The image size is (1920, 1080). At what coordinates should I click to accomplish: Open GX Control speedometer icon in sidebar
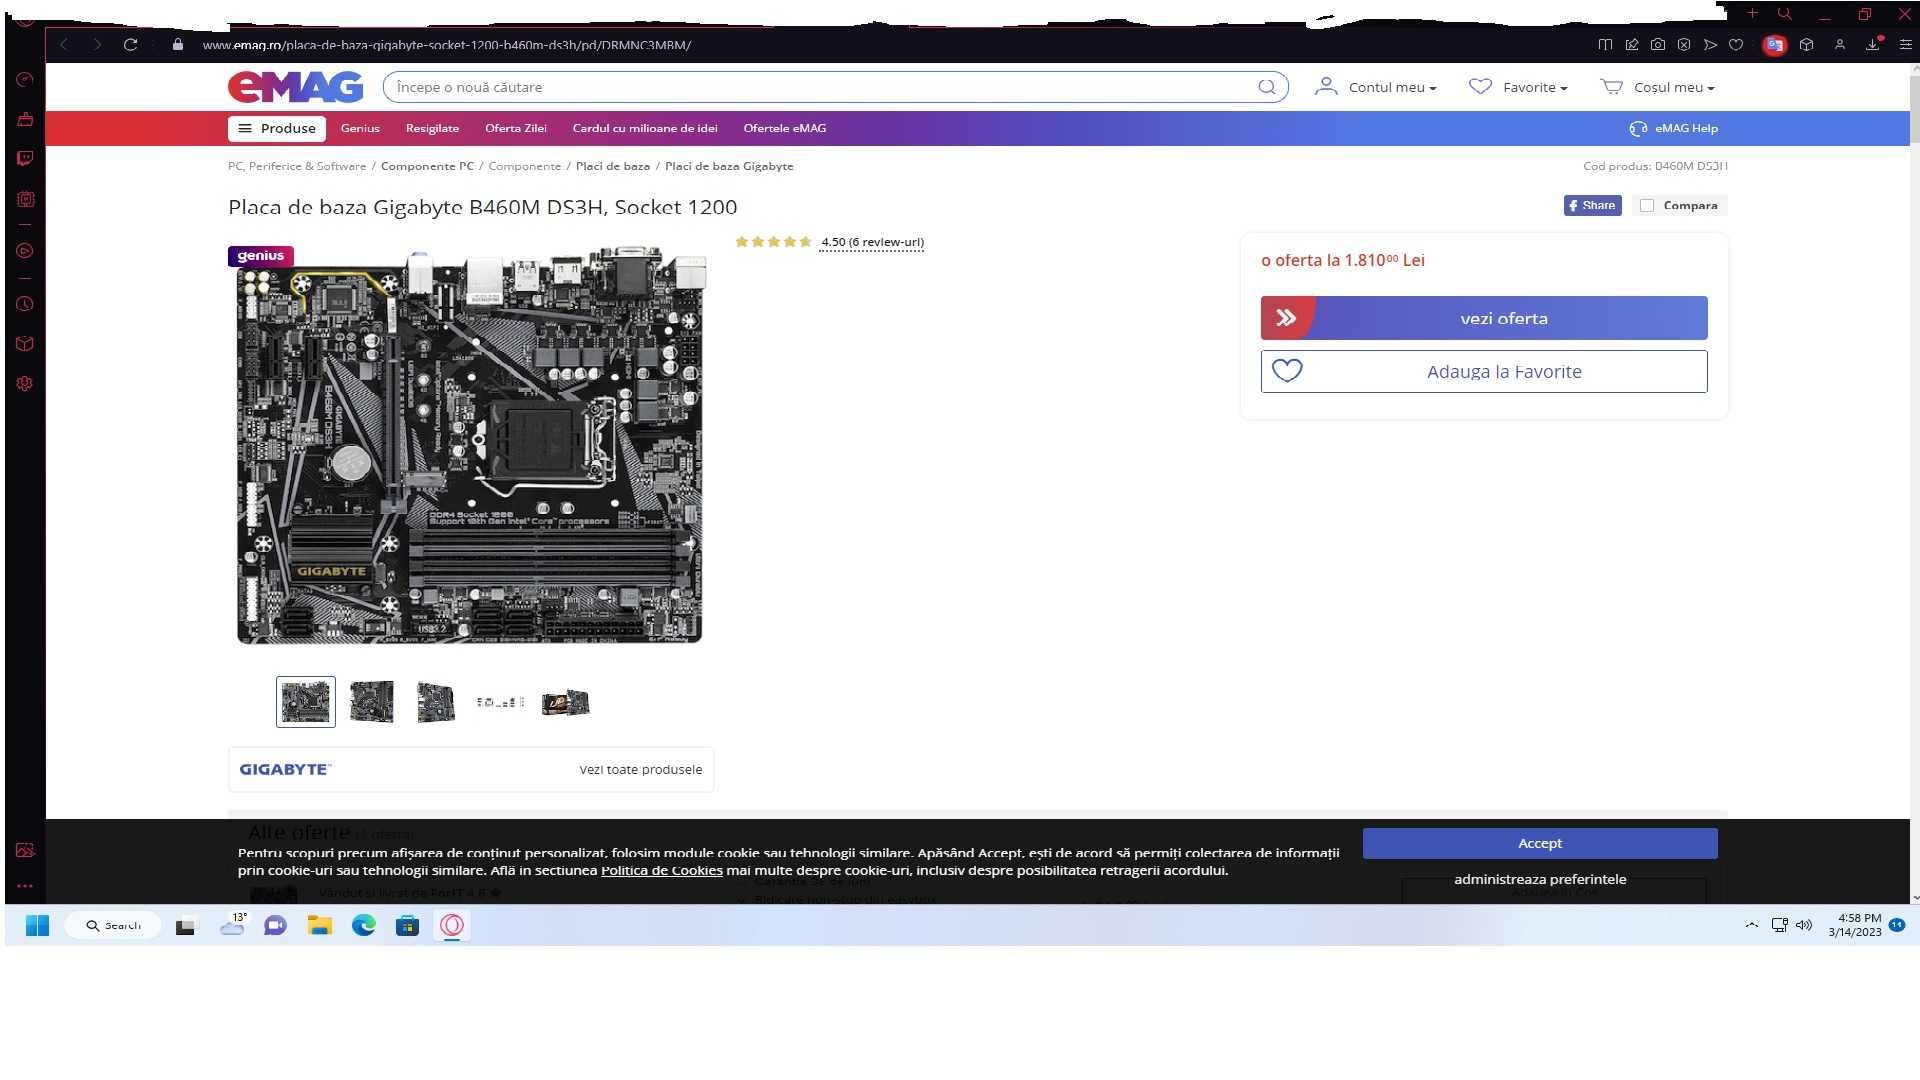(25, 80)
